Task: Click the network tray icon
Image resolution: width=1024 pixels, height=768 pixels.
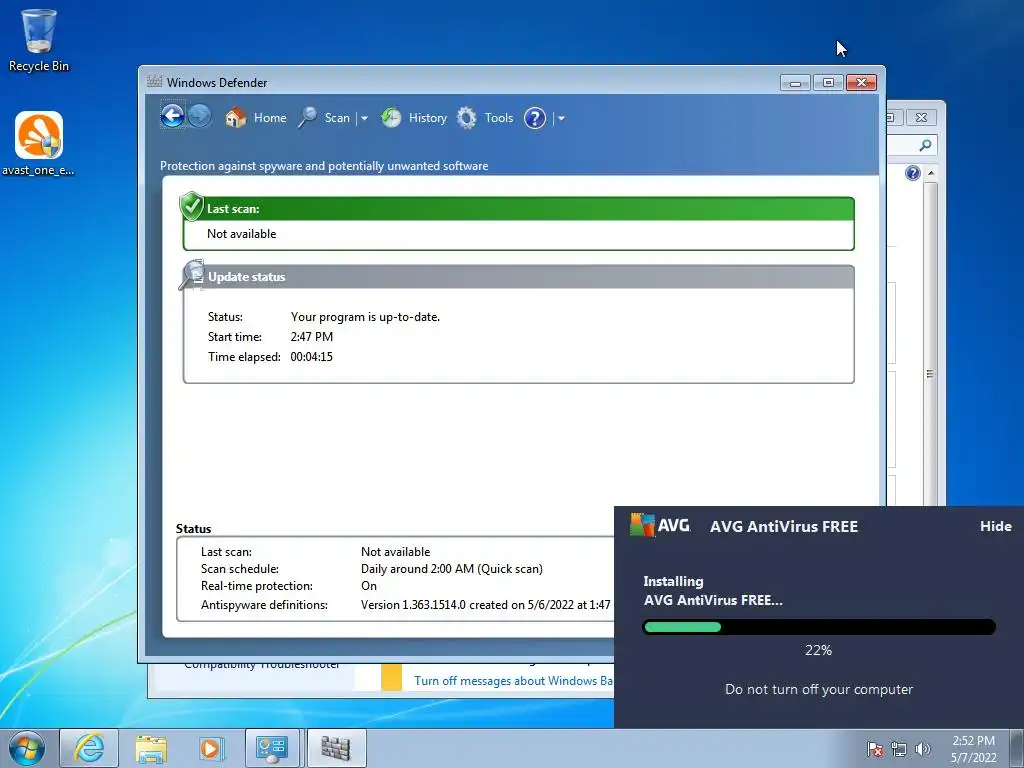Action: [899, 749]
